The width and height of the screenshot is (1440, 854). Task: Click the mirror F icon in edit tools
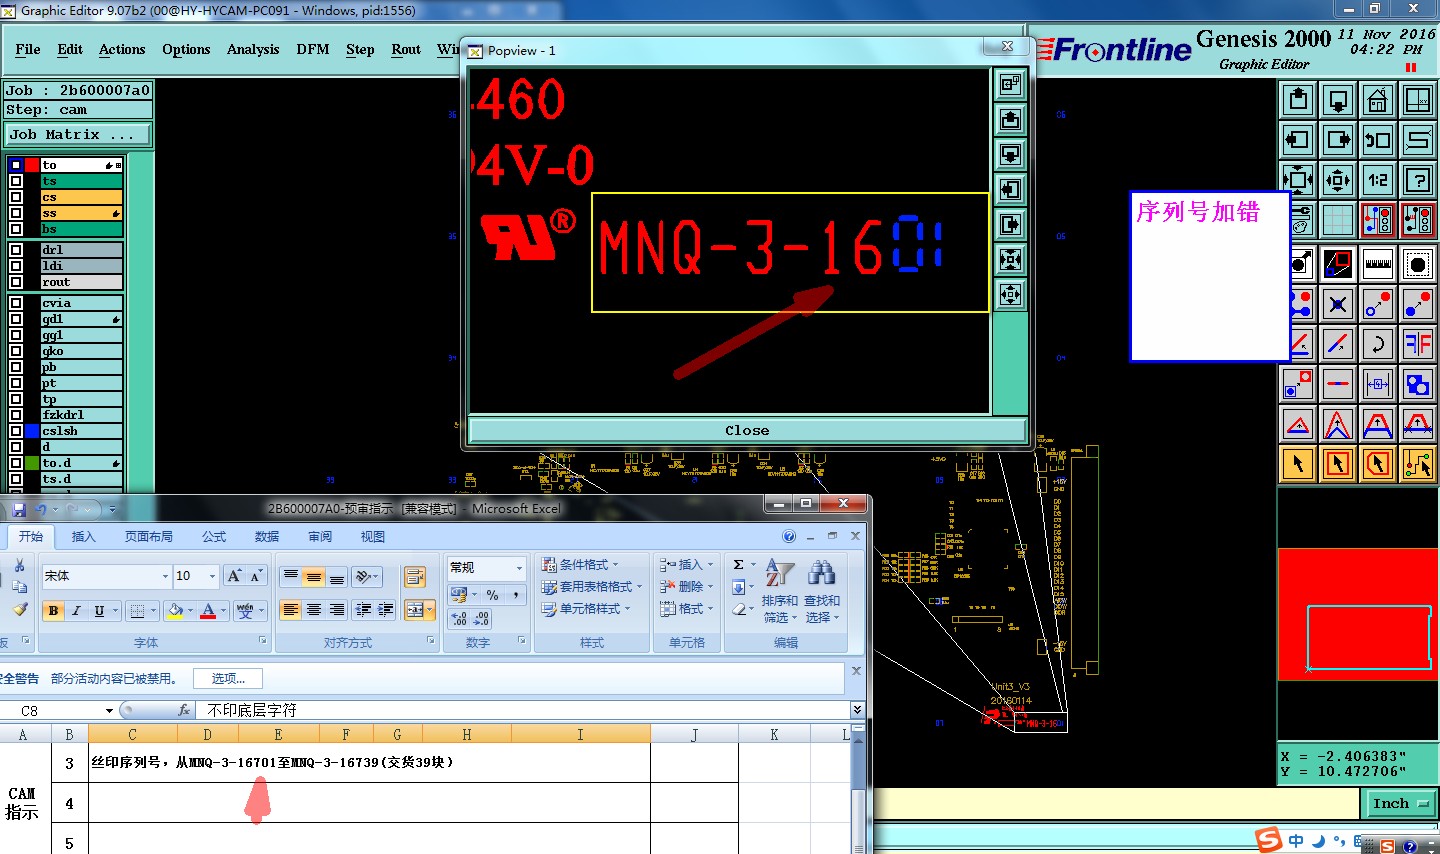[1418, 344]
